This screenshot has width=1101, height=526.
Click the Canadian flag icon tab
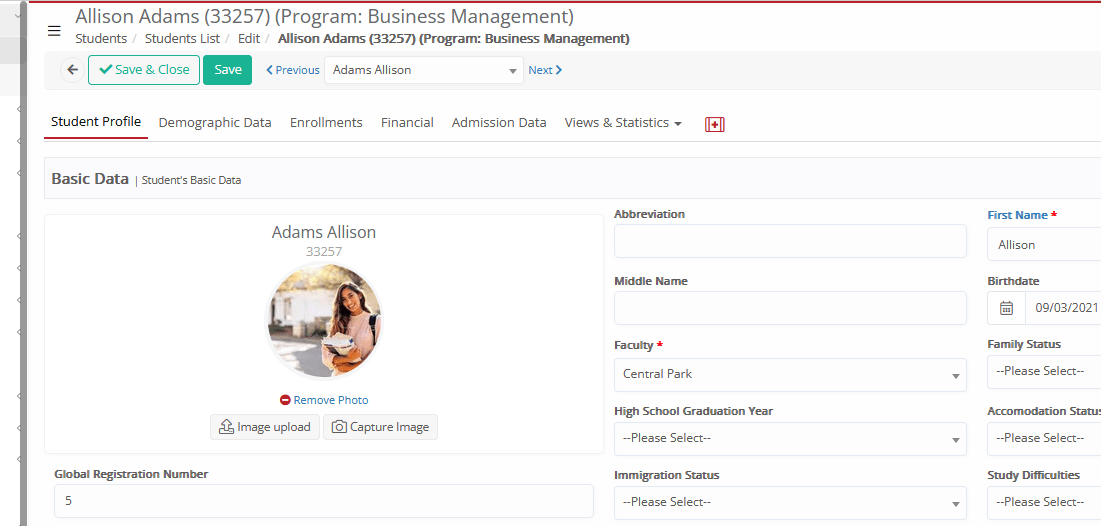[x=714, y=124]
